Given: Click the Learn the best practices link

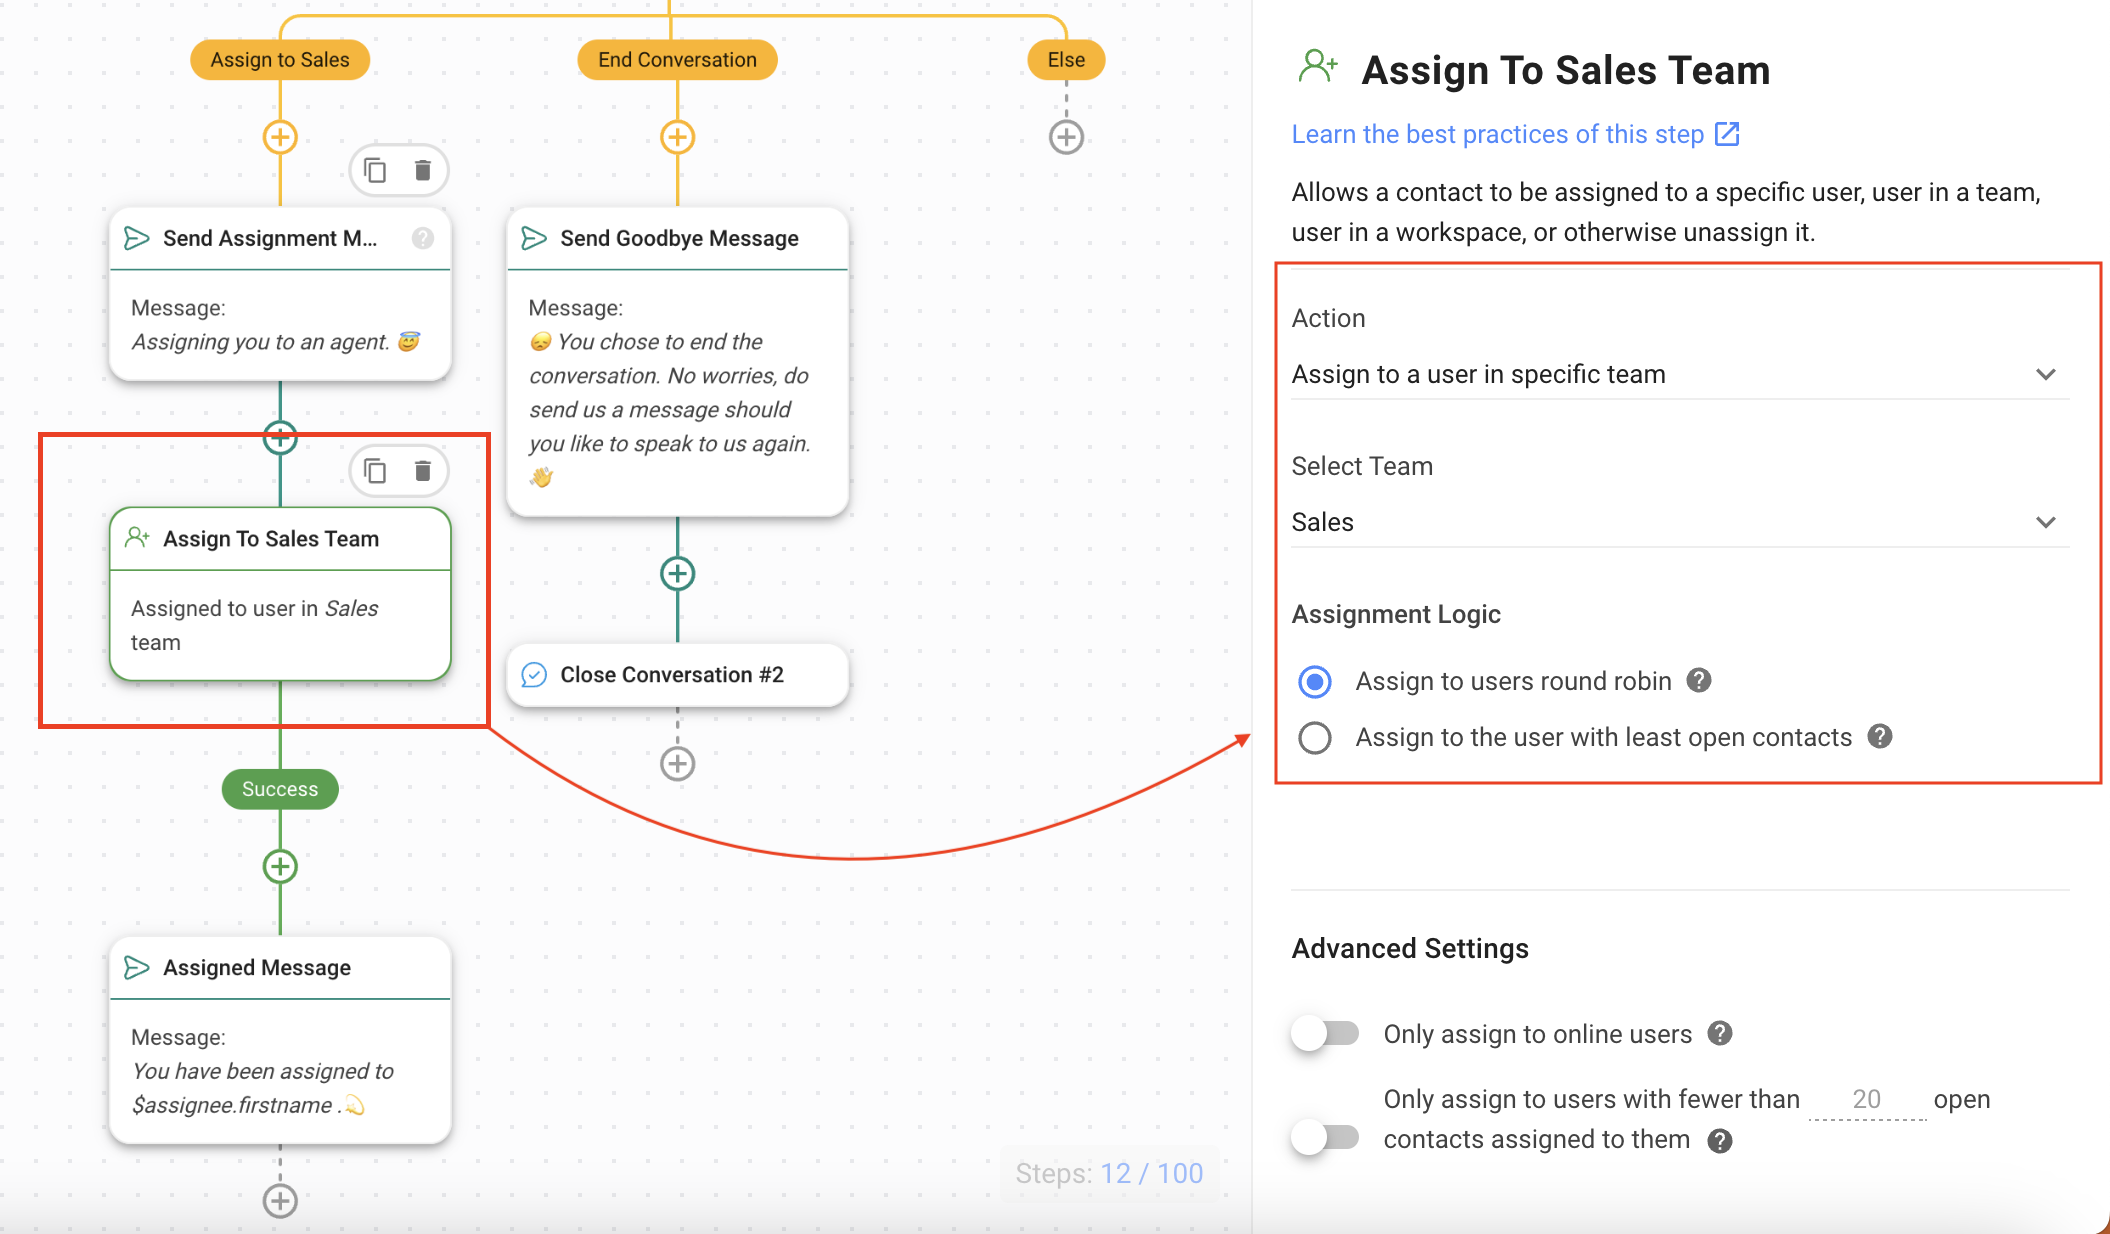Looking at the screenshot, I should tap(1497, 133).
